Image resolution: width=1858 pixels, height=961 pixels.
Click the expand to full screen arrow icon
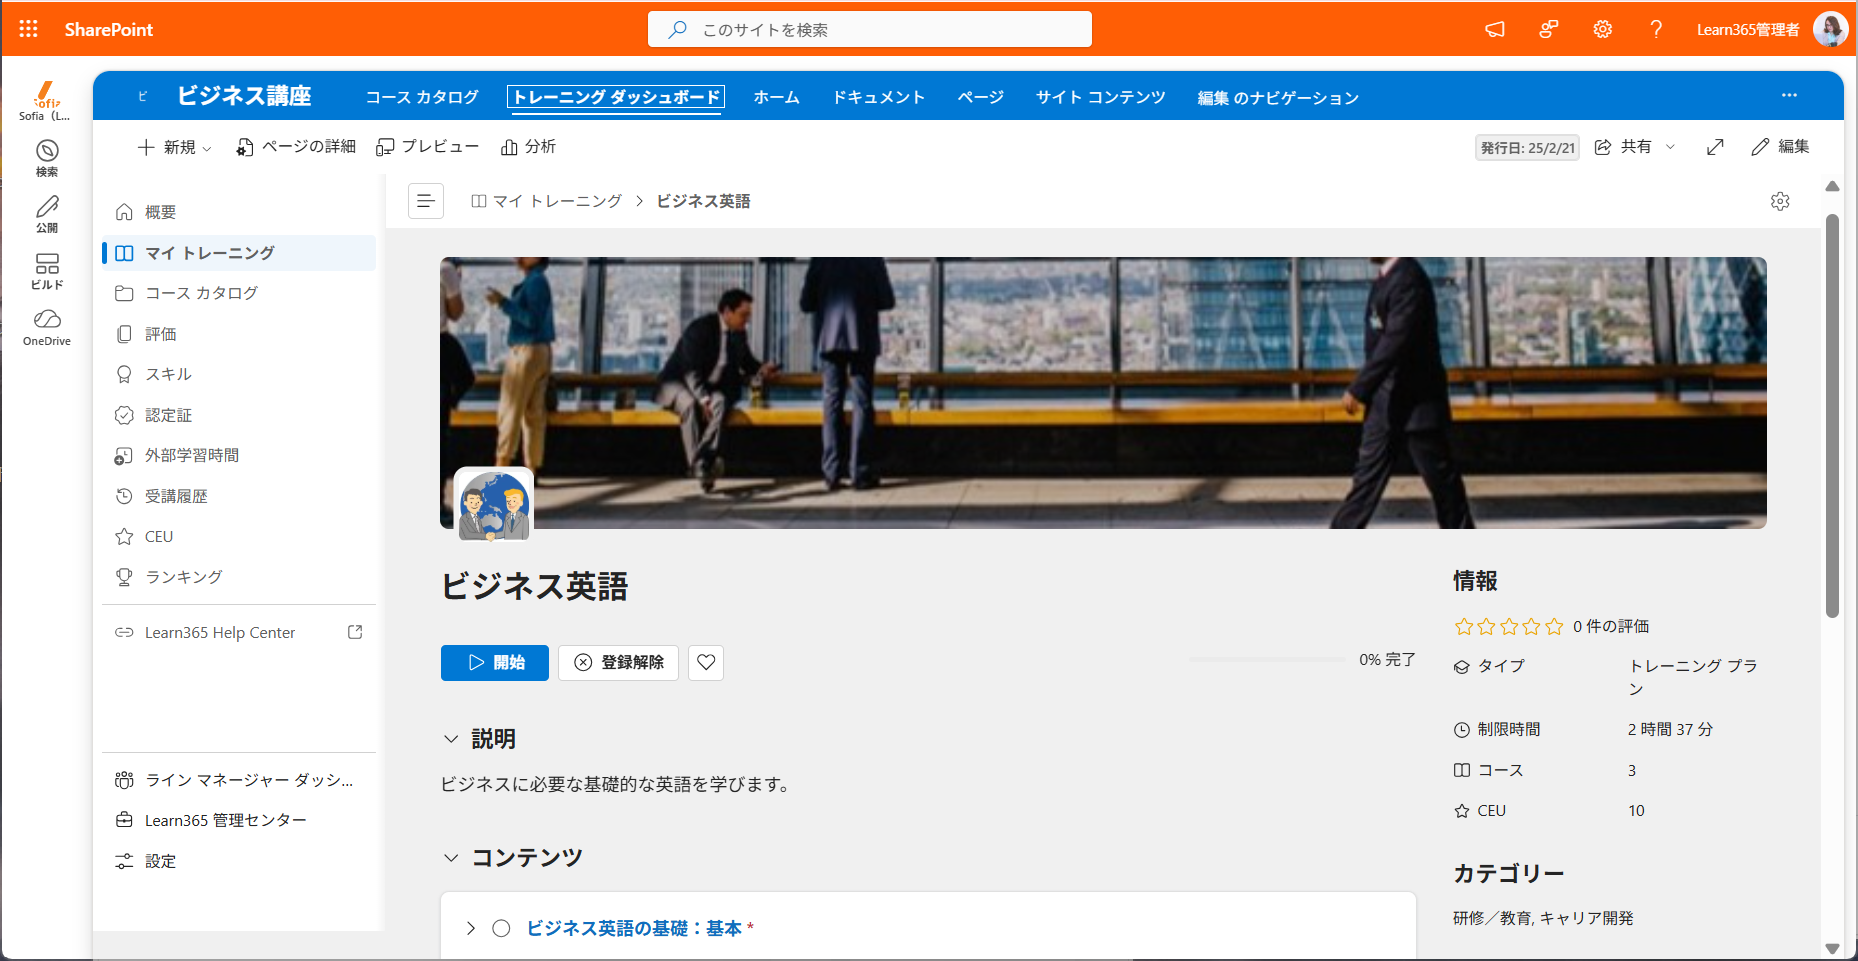[1715, 147]
